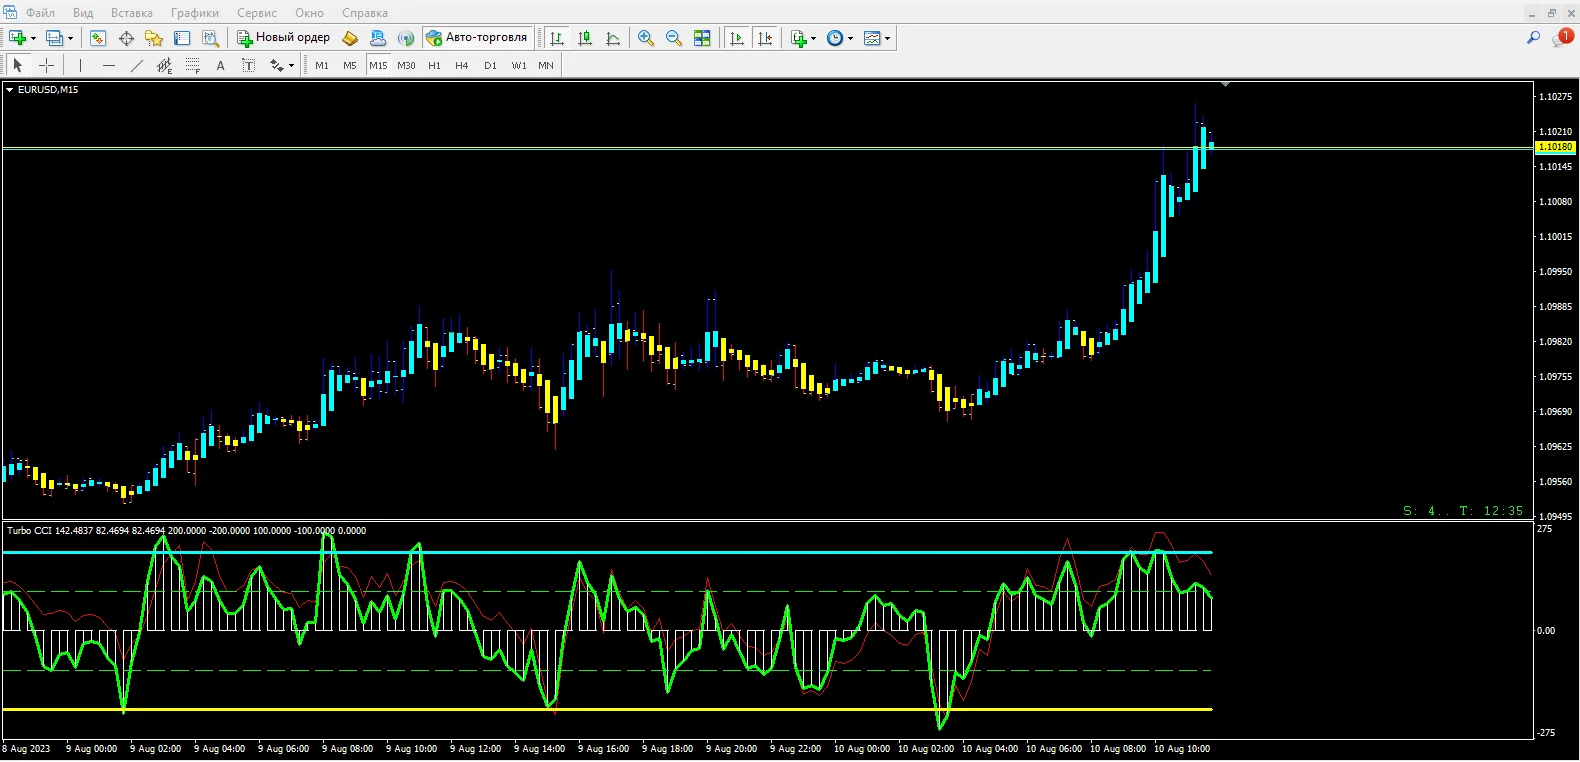Viewport: 1580px width, 762px height.
Task: Open the Файл menu
Action: point(40,13)
